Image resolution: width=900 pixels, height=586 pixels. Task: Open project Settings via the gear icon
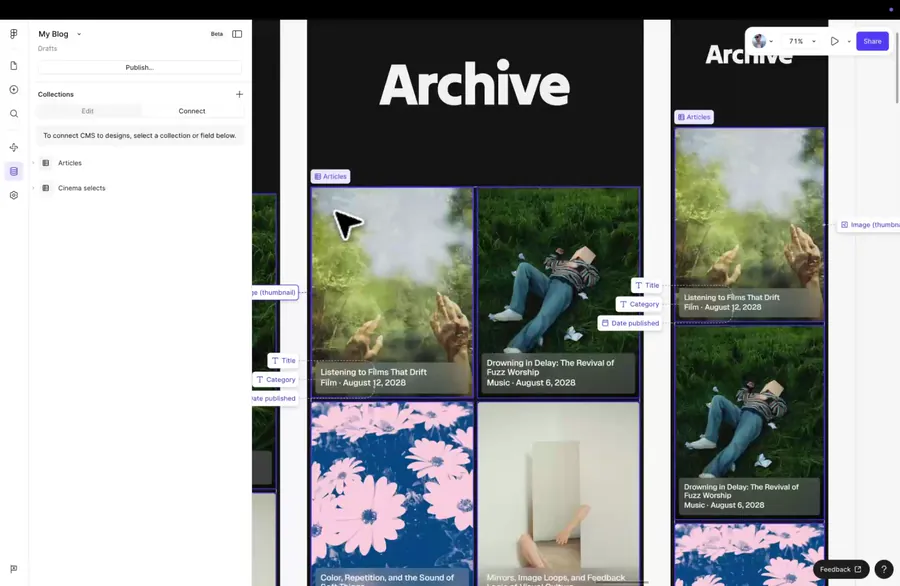point(13,195)
